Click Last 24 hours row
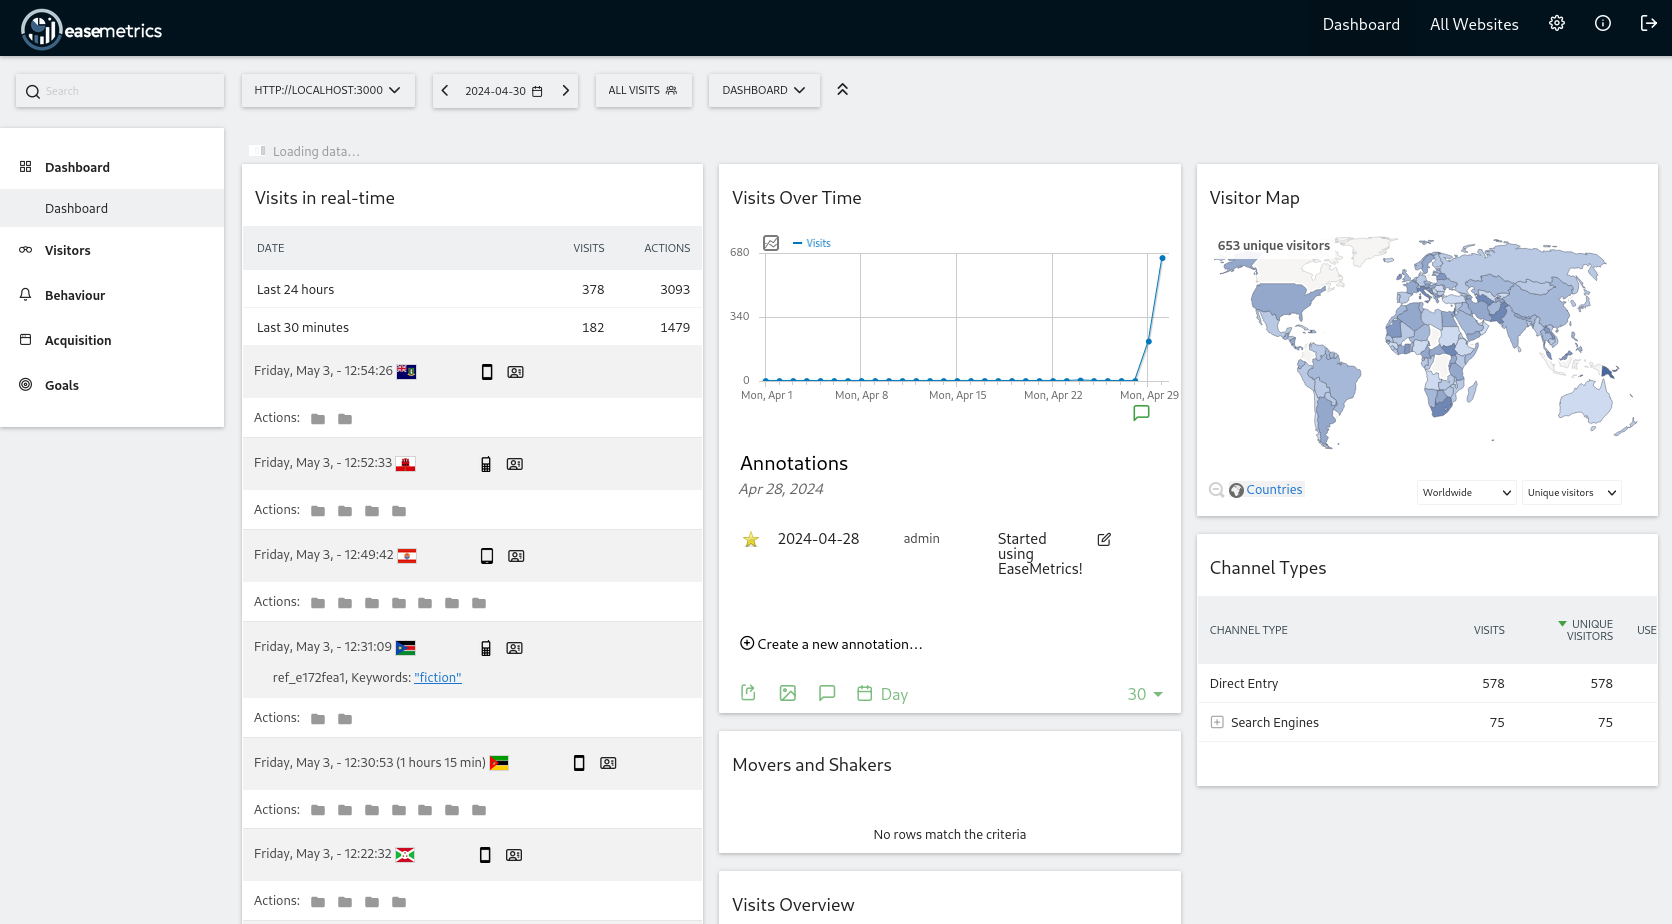Screen dimensions: 1672x924 (472, 290)
